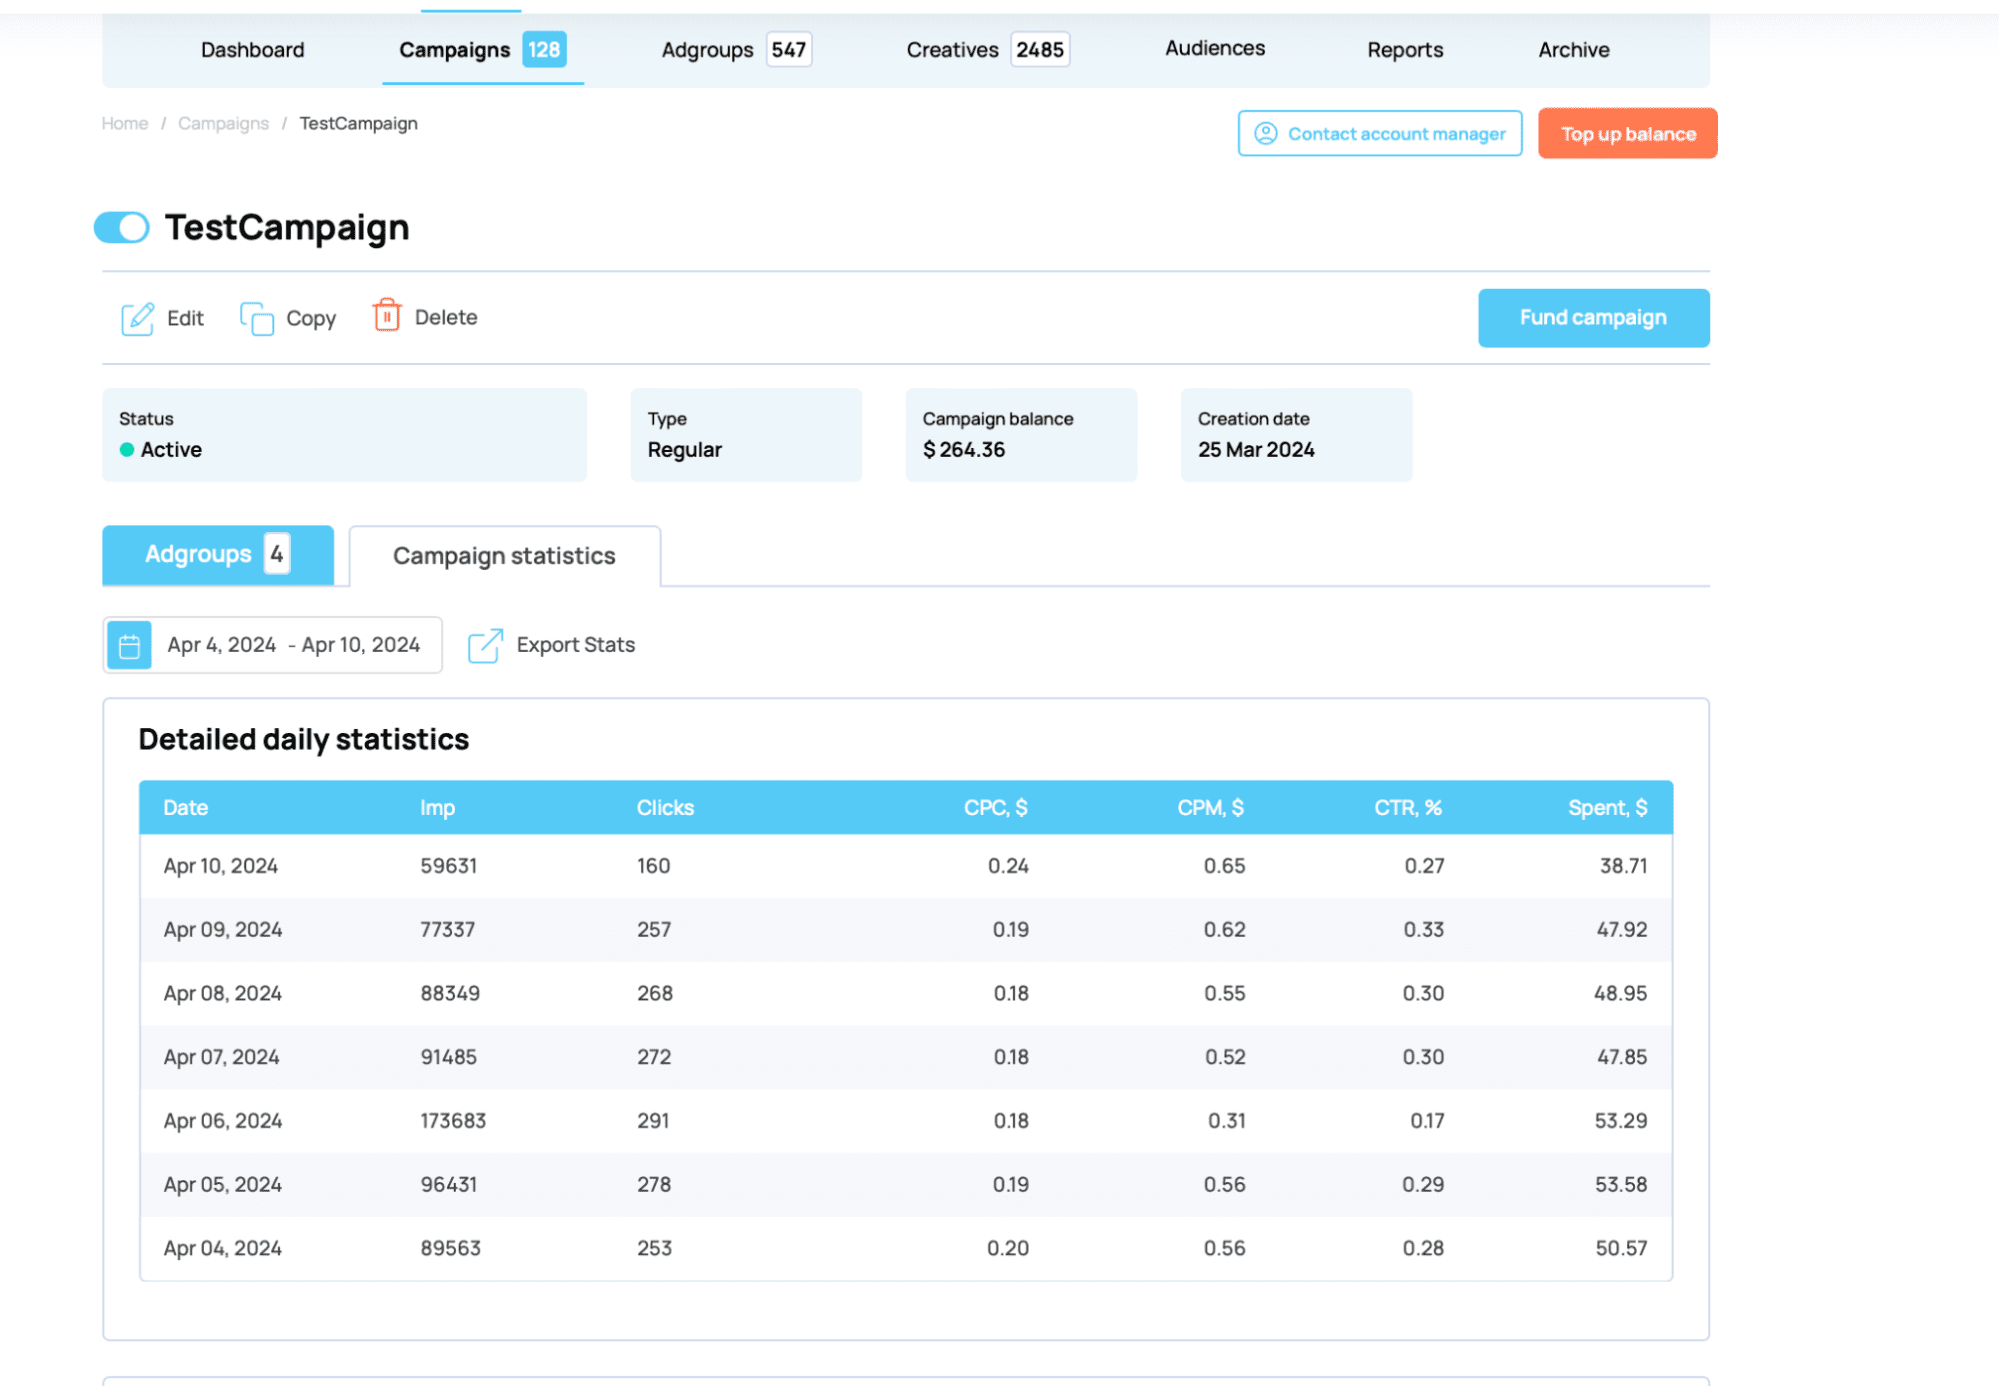Click the Top up balance button

[x=1627, y=134]
